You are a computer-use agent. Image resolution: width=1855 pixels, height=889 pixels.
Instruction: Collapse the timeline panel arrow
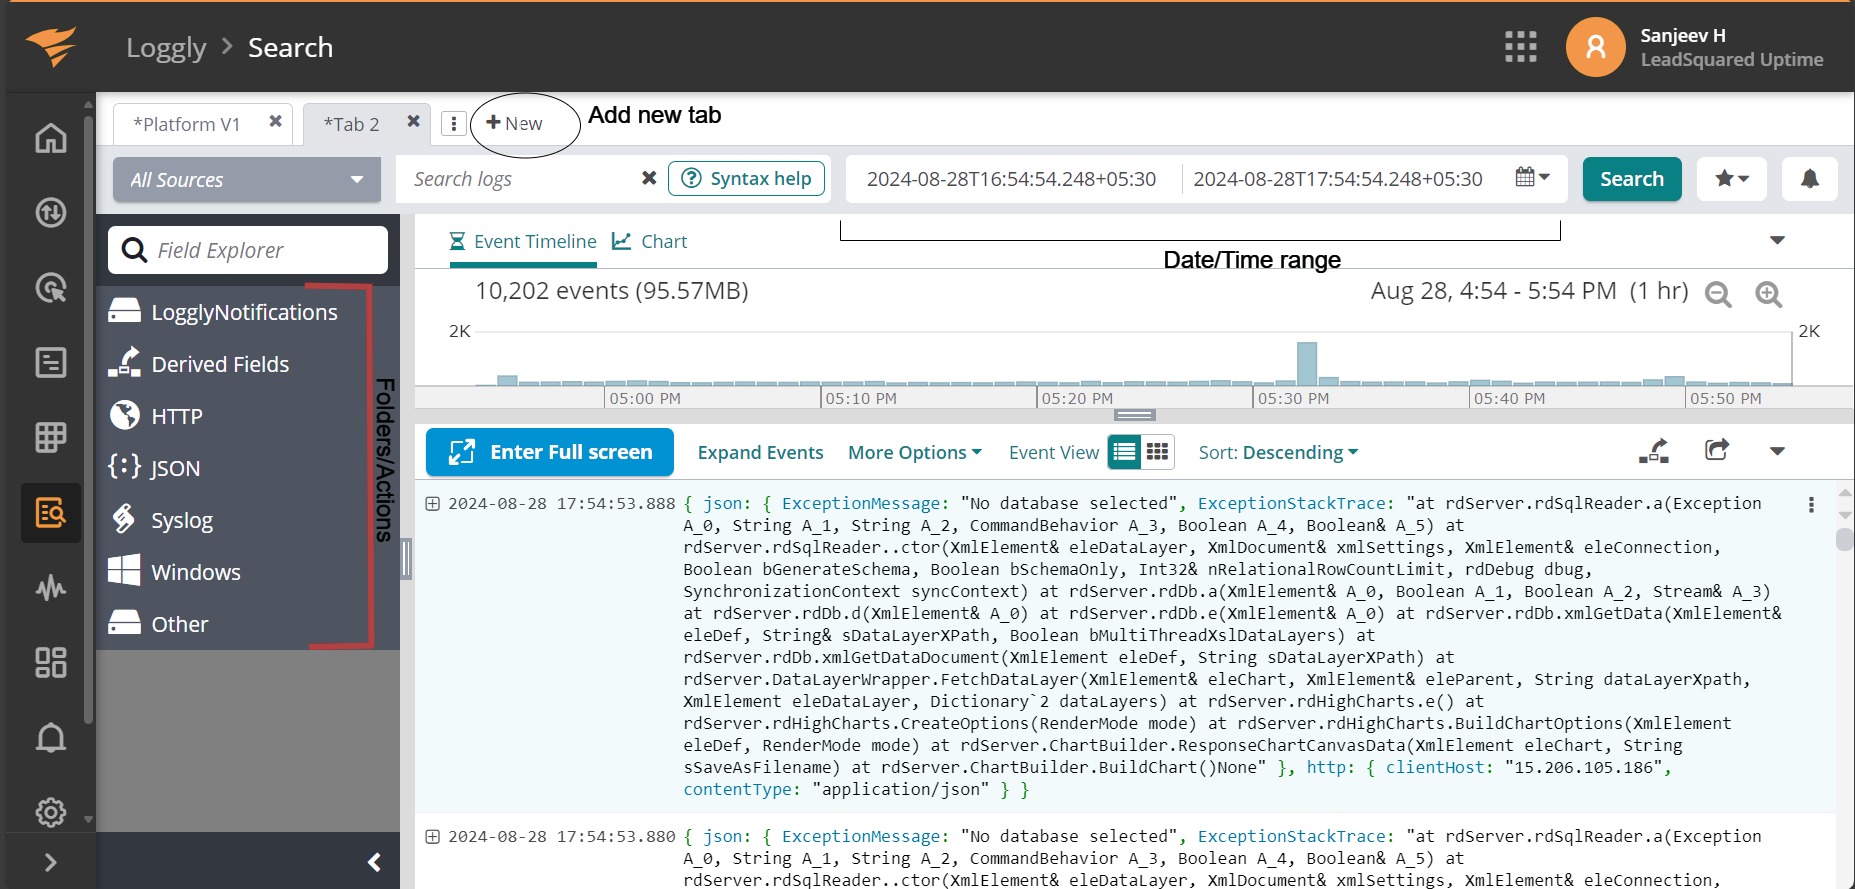coord(1777,240)
